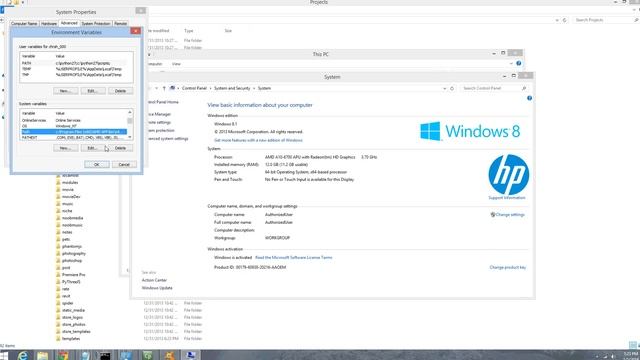
Task: Open Advanced system settings link
Action: 168,138
